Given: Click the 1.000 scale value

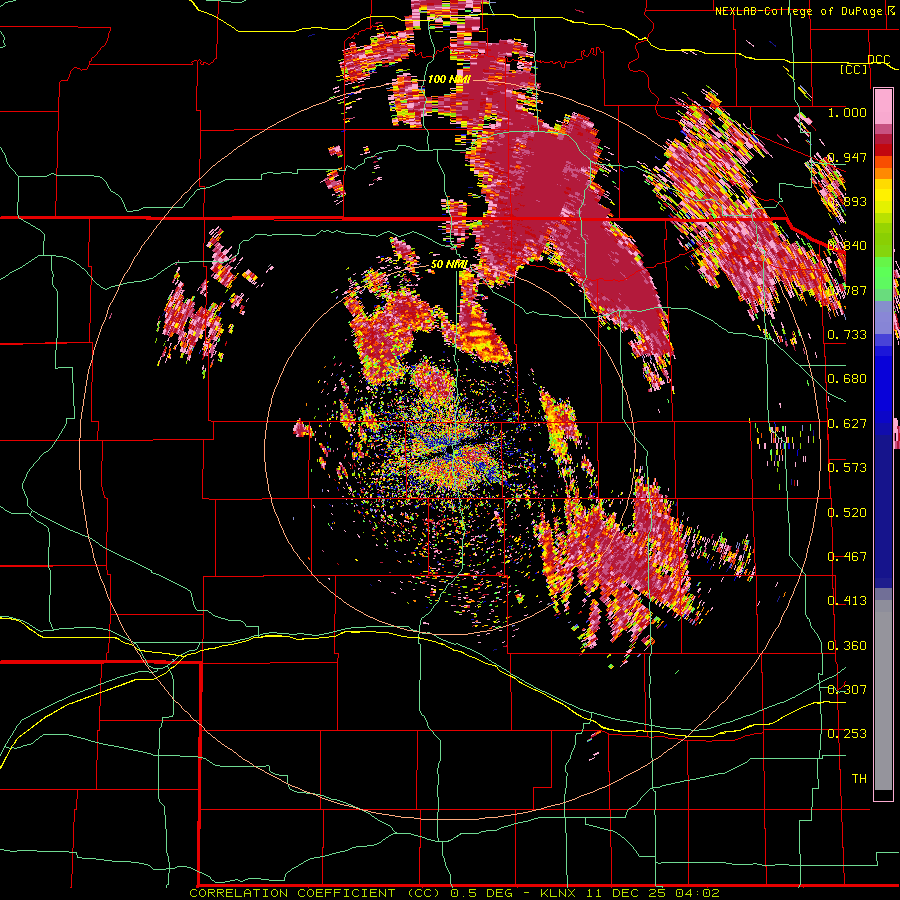Looking at the screenshot, I should tap(847, 112).
